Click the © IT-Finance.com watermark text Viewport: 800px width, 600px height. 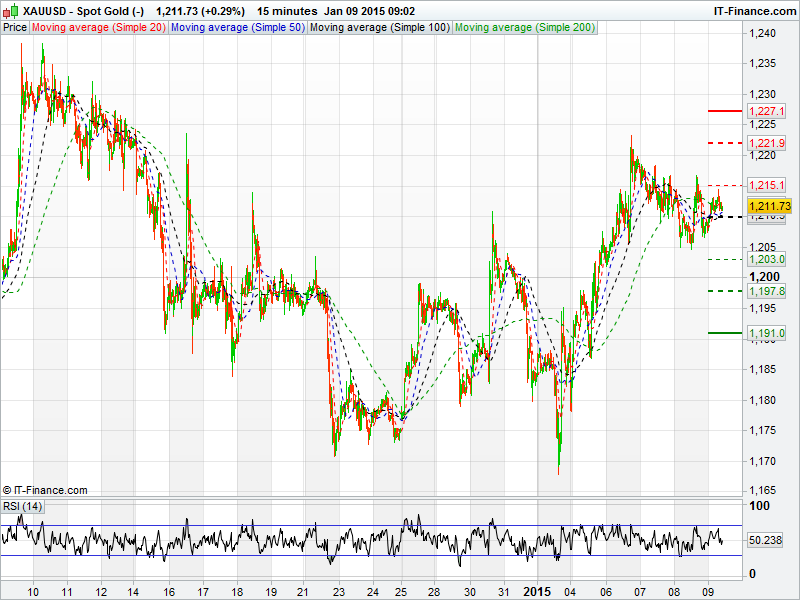pos(45,490)
